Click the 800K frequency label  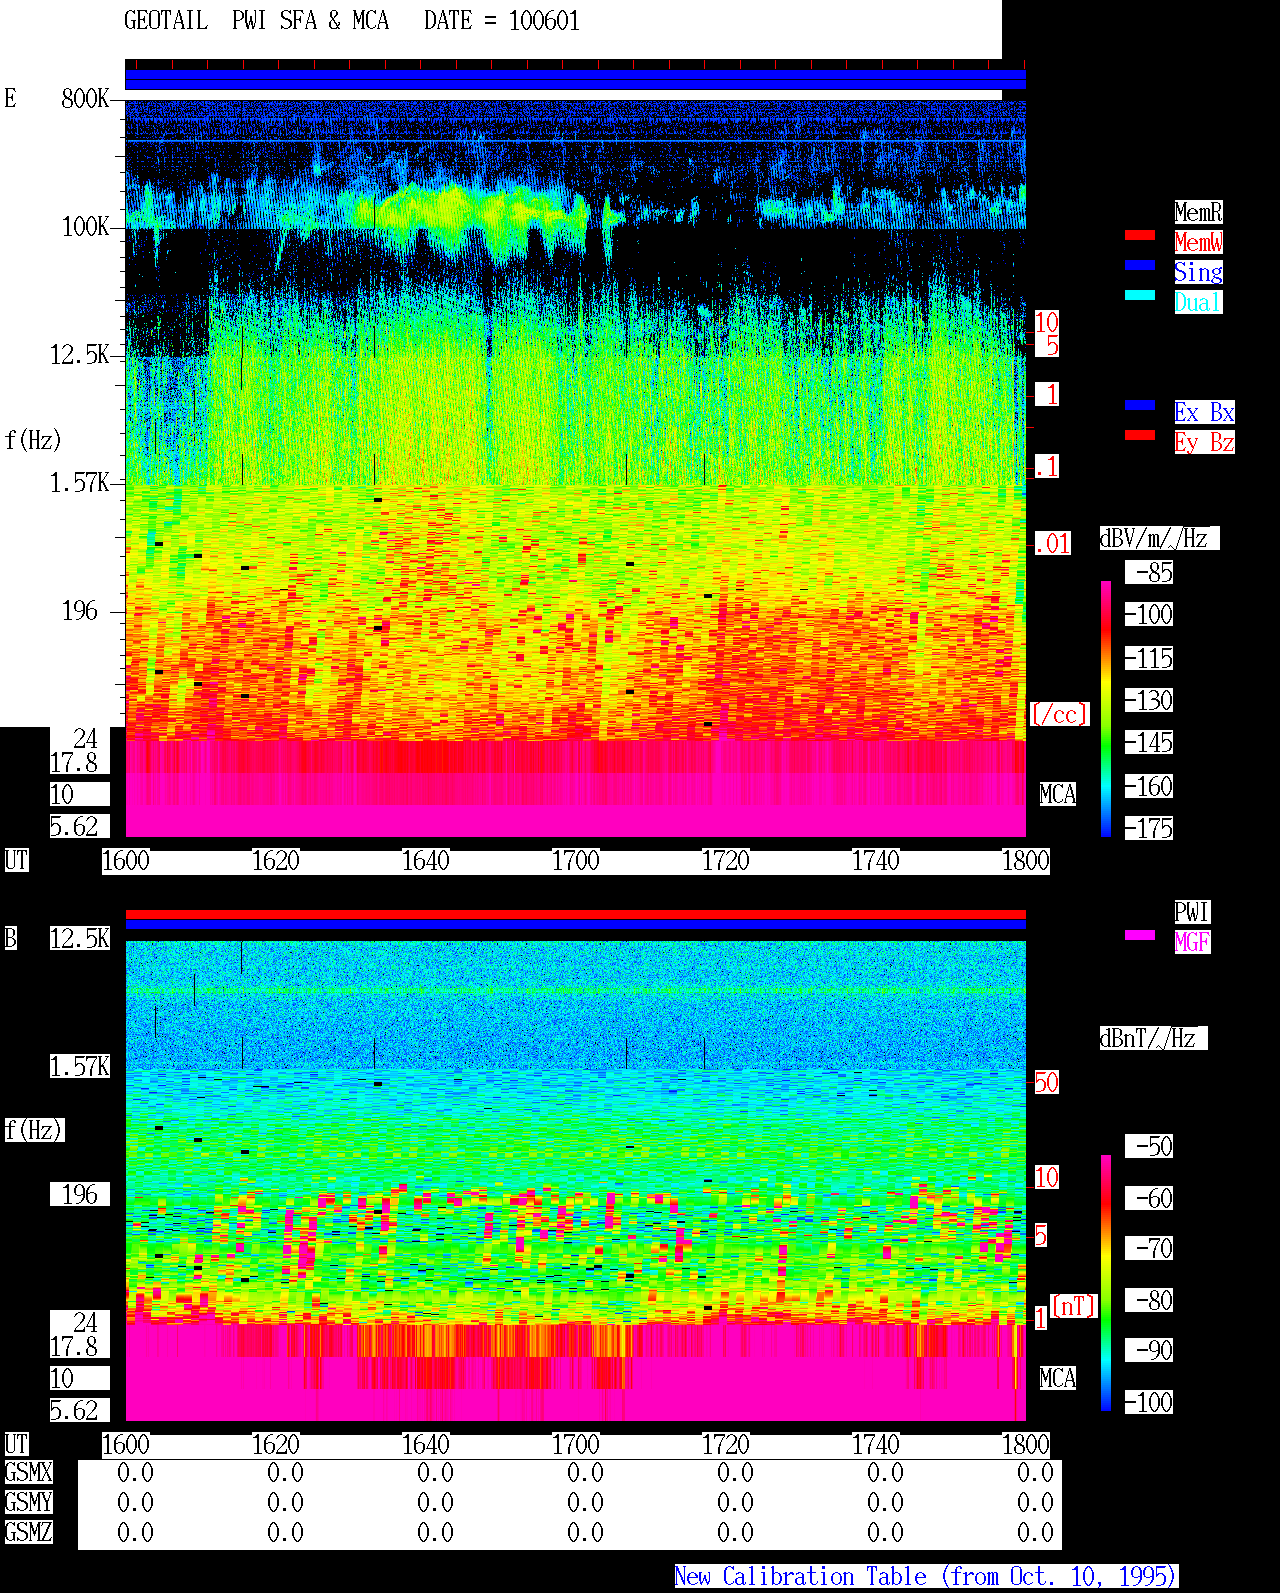coord(85,99)
